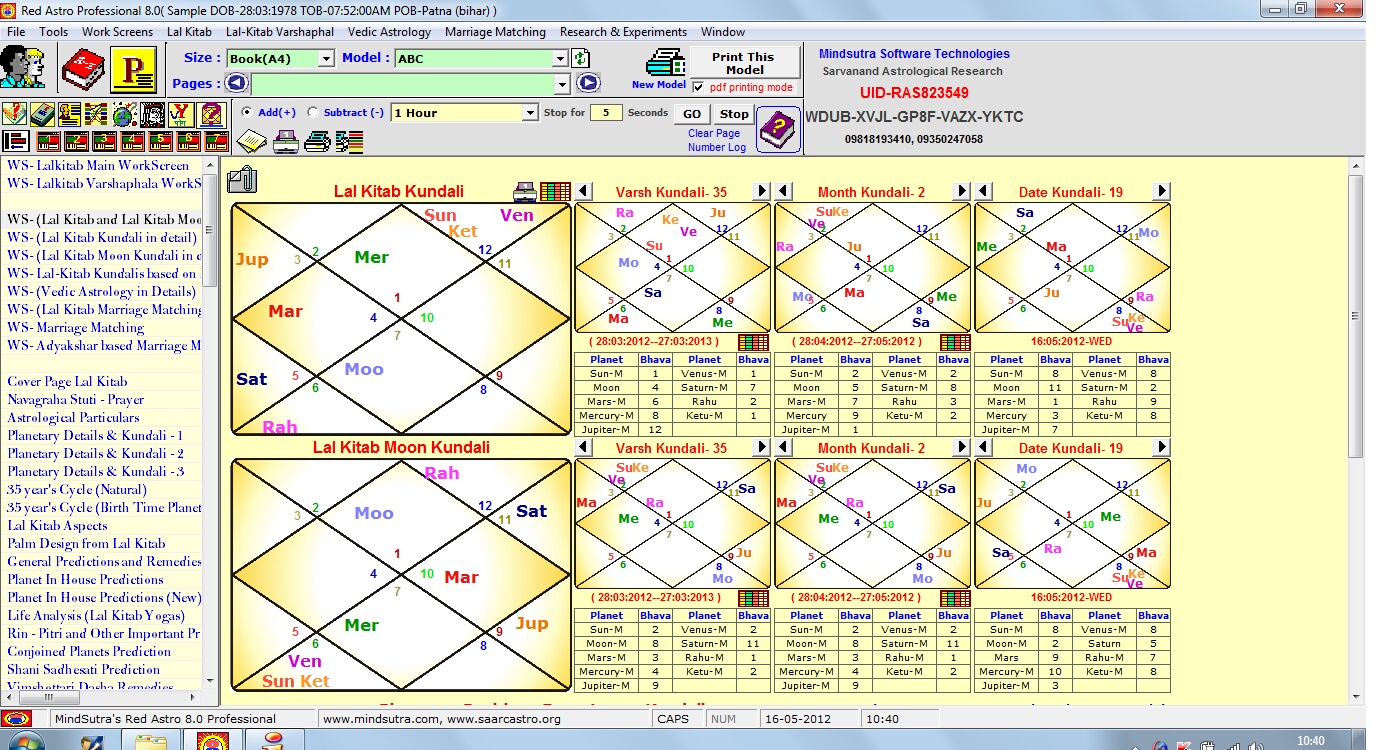Click previous arrow of Date Kundali in Moon Kundali row

coord(985,448)
